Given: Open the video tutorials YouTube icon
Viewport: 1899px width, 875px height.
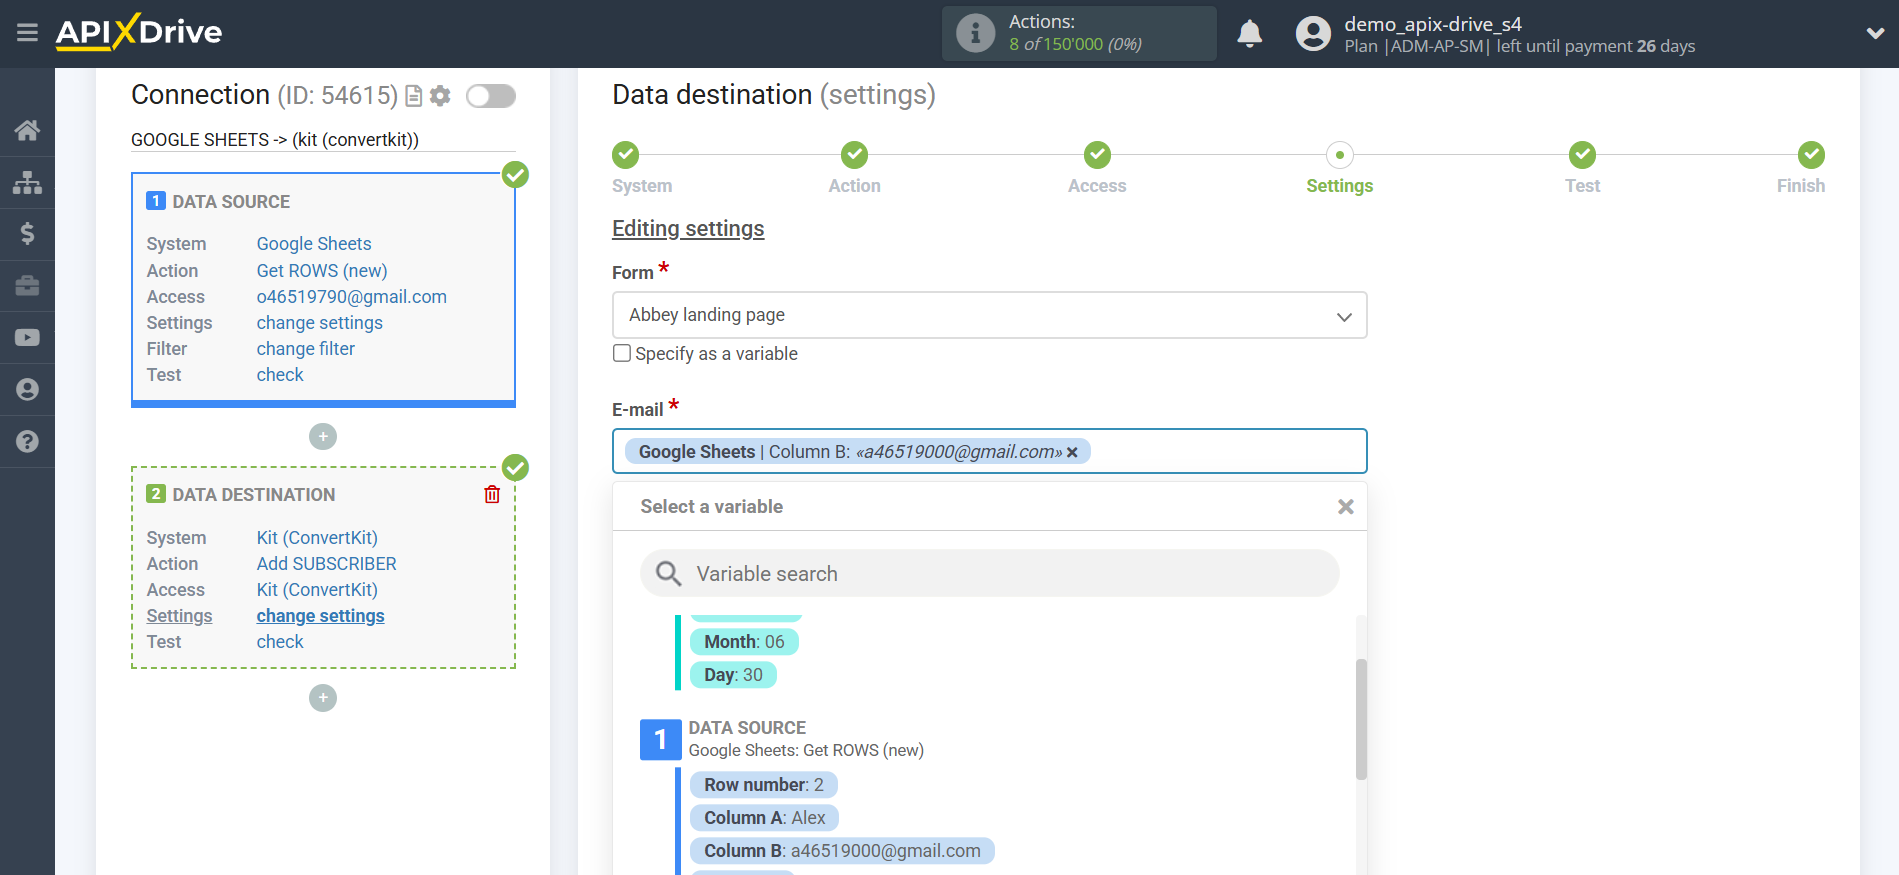Looking at the screenshot, I should click(x=27, y=338).
